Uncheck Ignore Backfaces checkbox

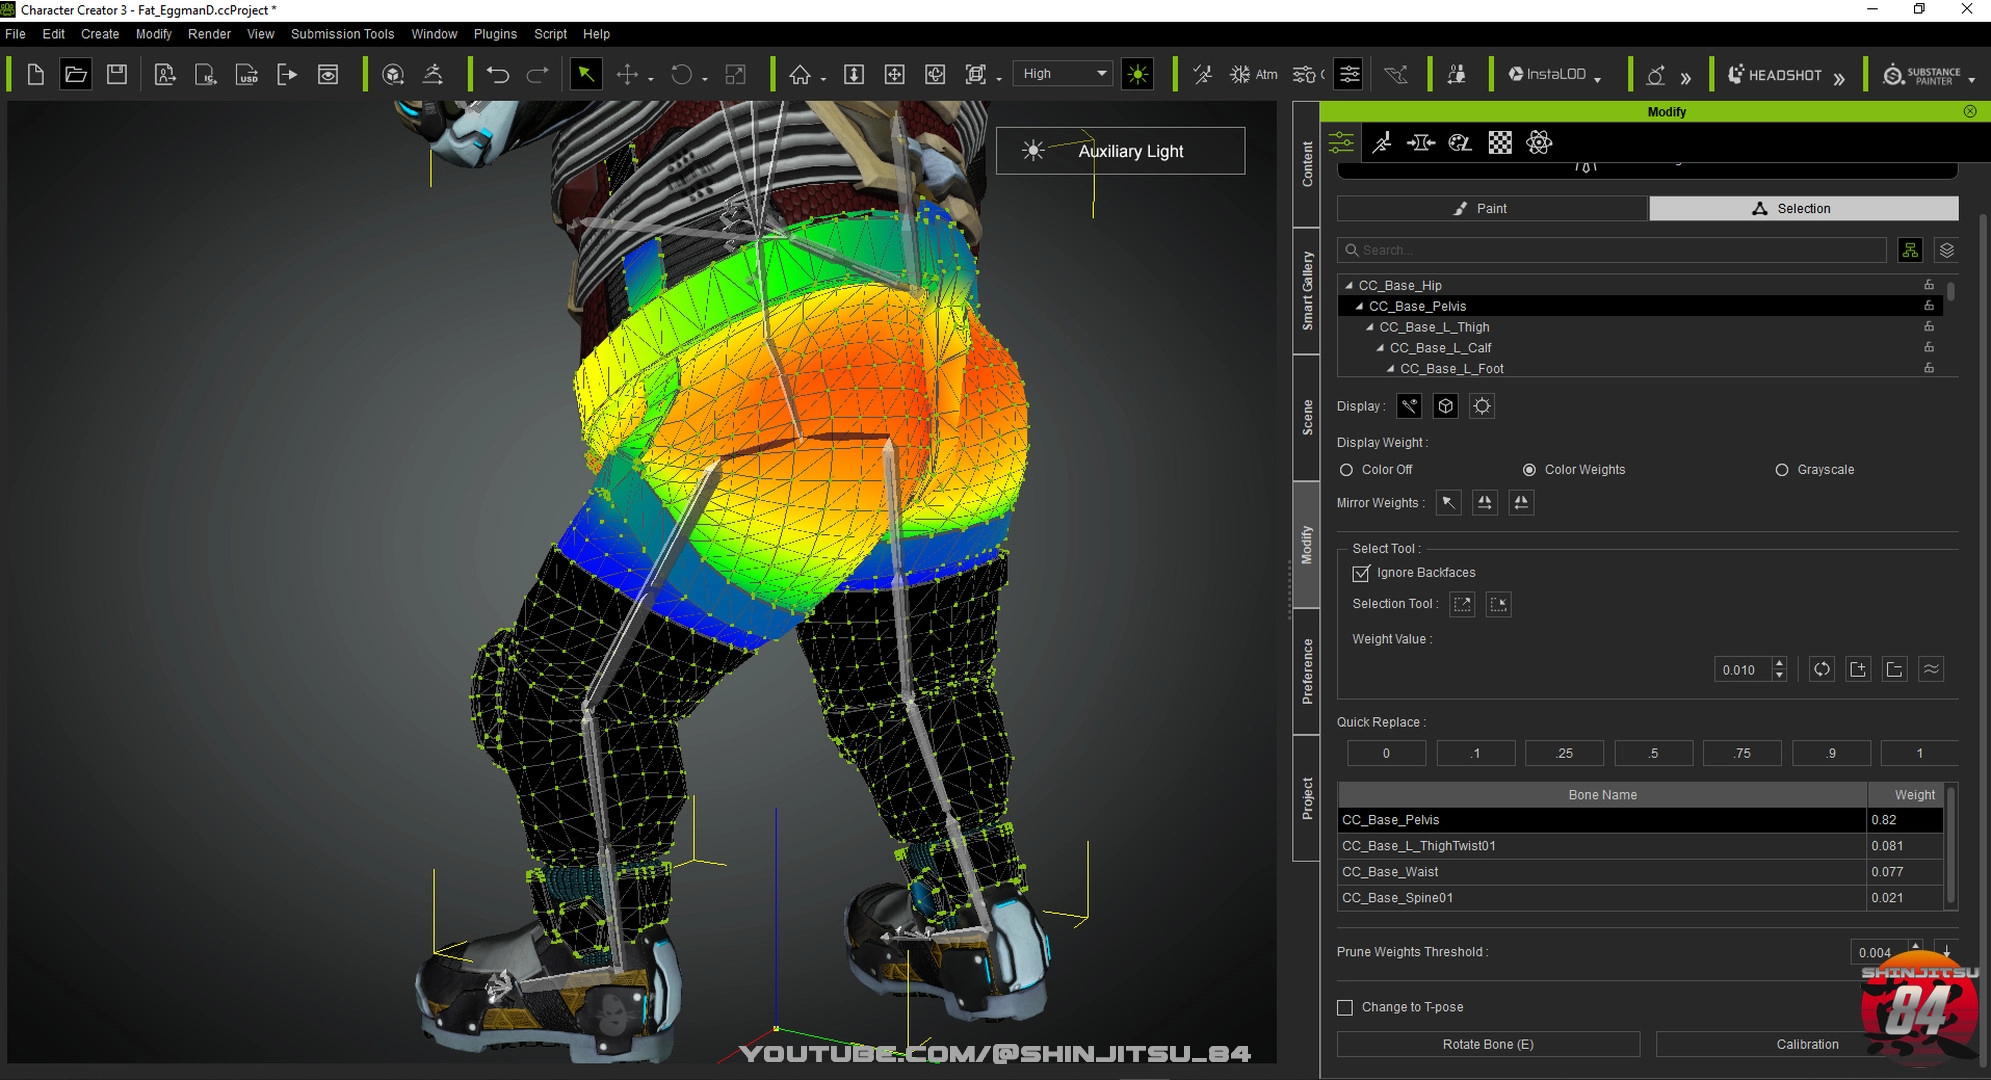coord(1361,573)
